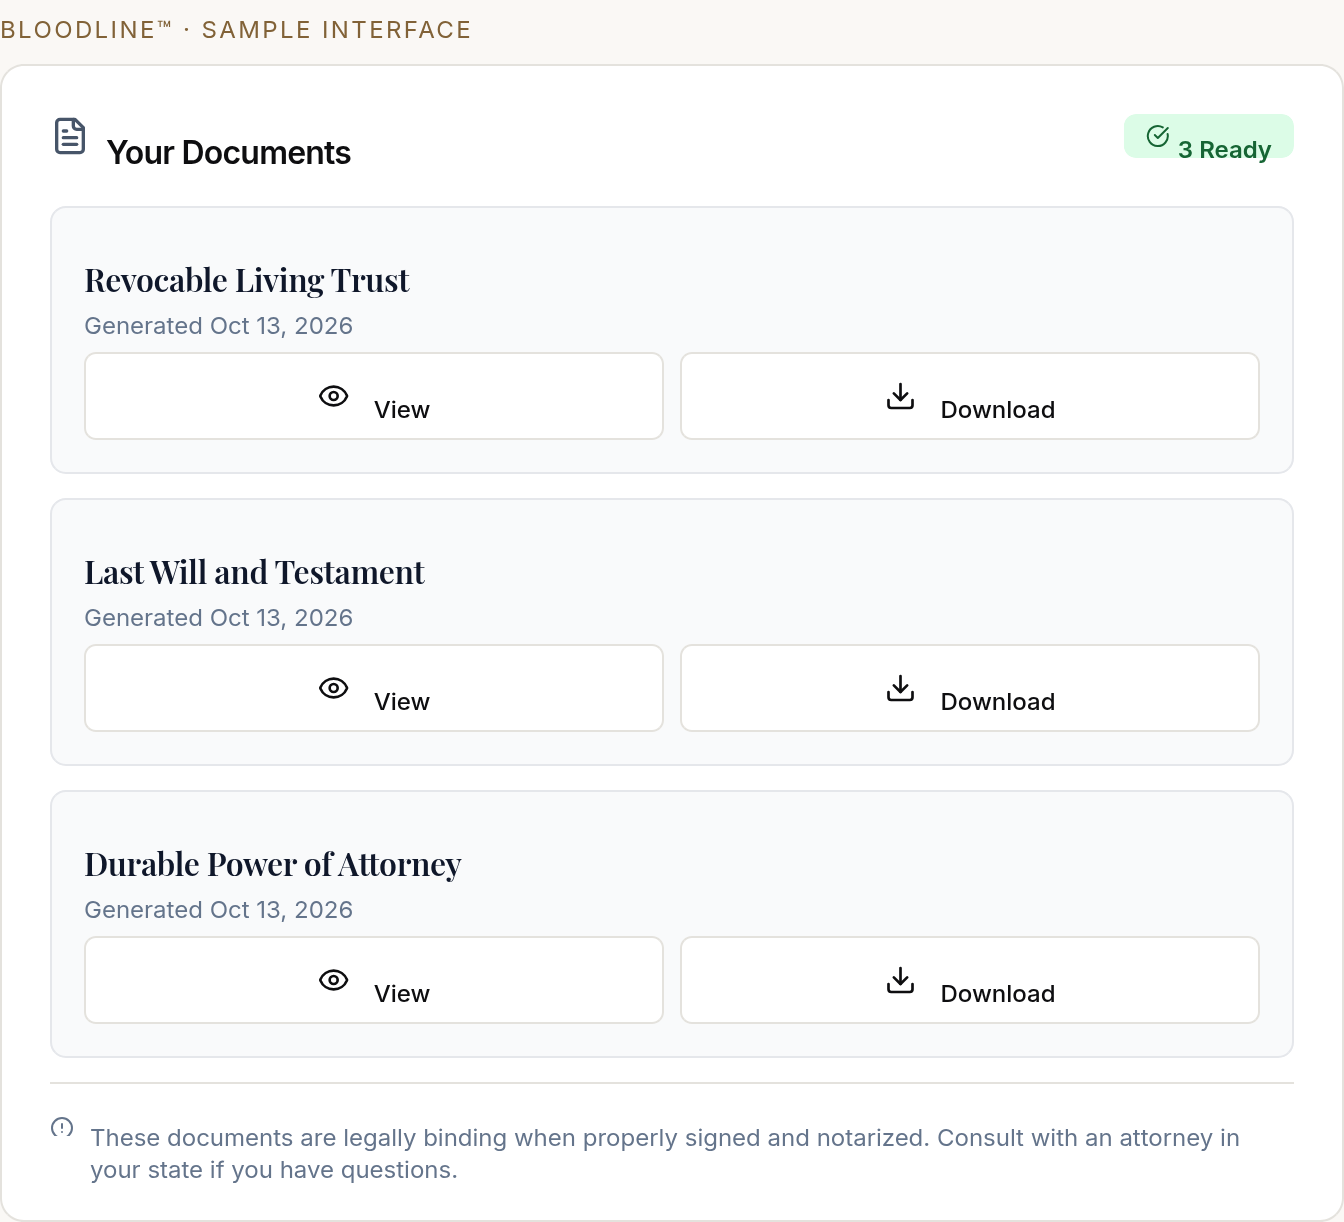The image size is (1344, 1222).
Task: Click Generated date under Revocable Living Trust
Action: 219,326
